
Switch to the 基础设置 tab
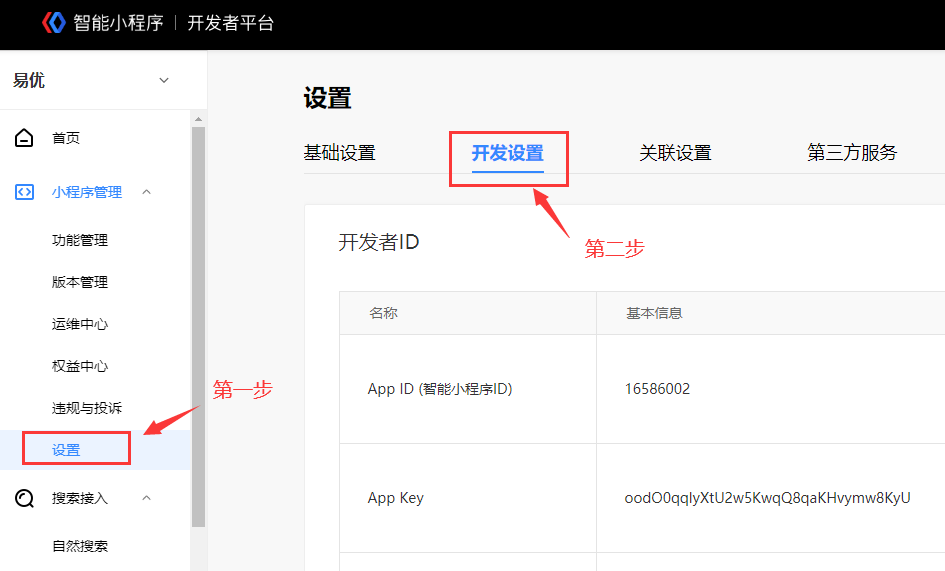(x=339, y=153)
